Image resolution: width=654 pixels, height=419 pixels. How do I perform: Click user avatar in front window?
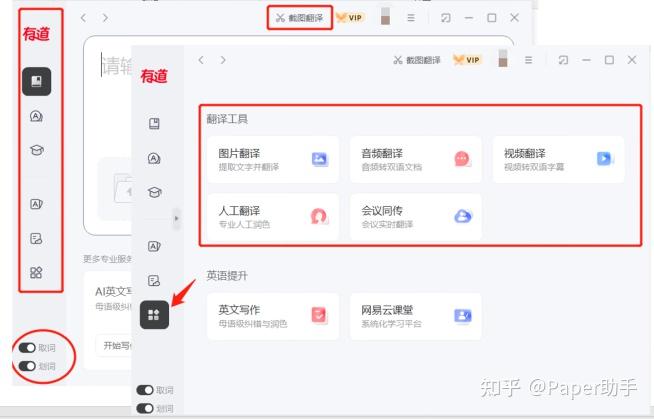point(503,58)
